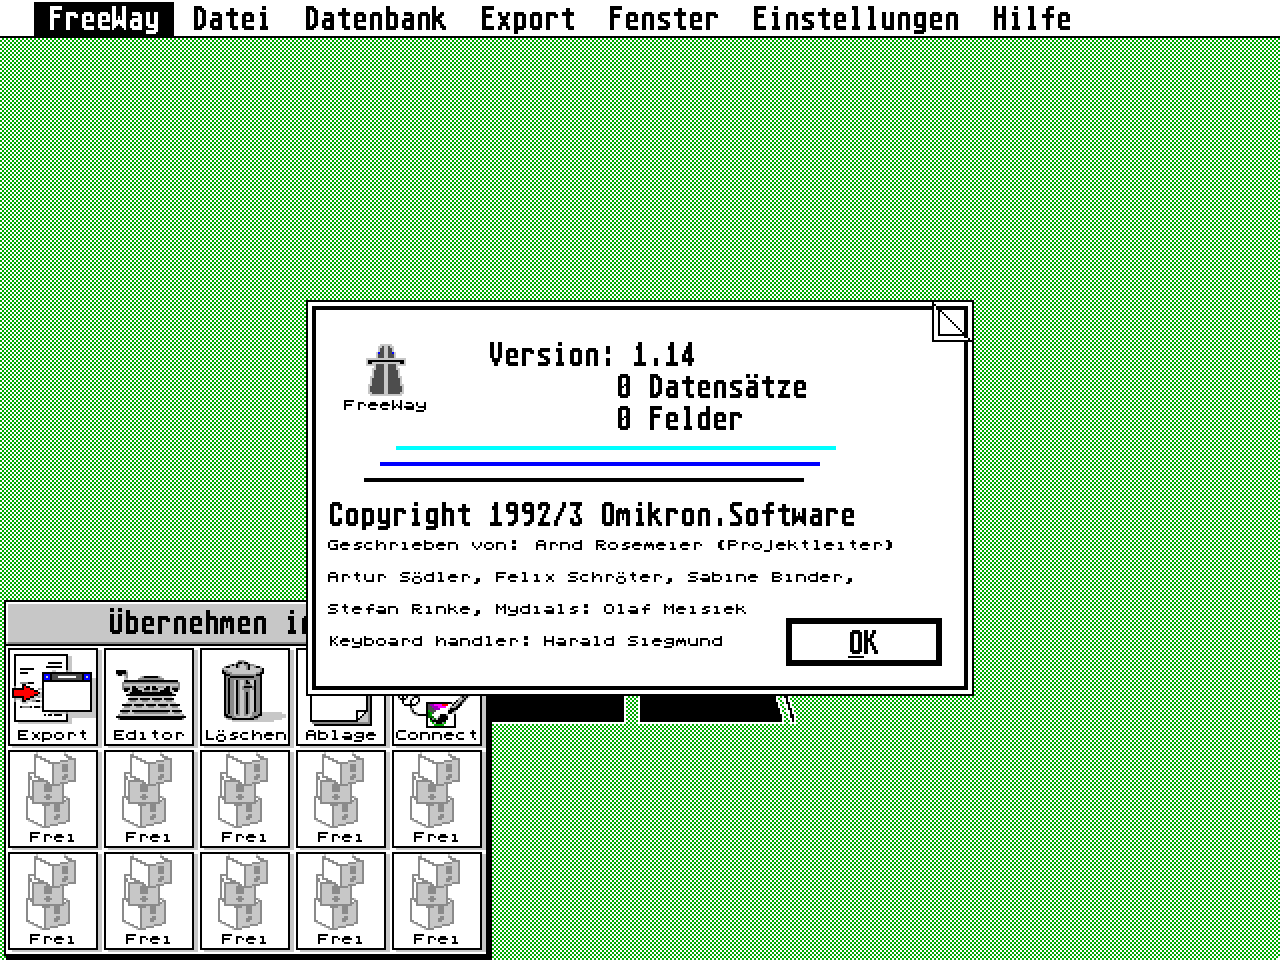Open the Fenster menu
The width and height of the screenshot is (1280, 960).
tap(663, 18)
